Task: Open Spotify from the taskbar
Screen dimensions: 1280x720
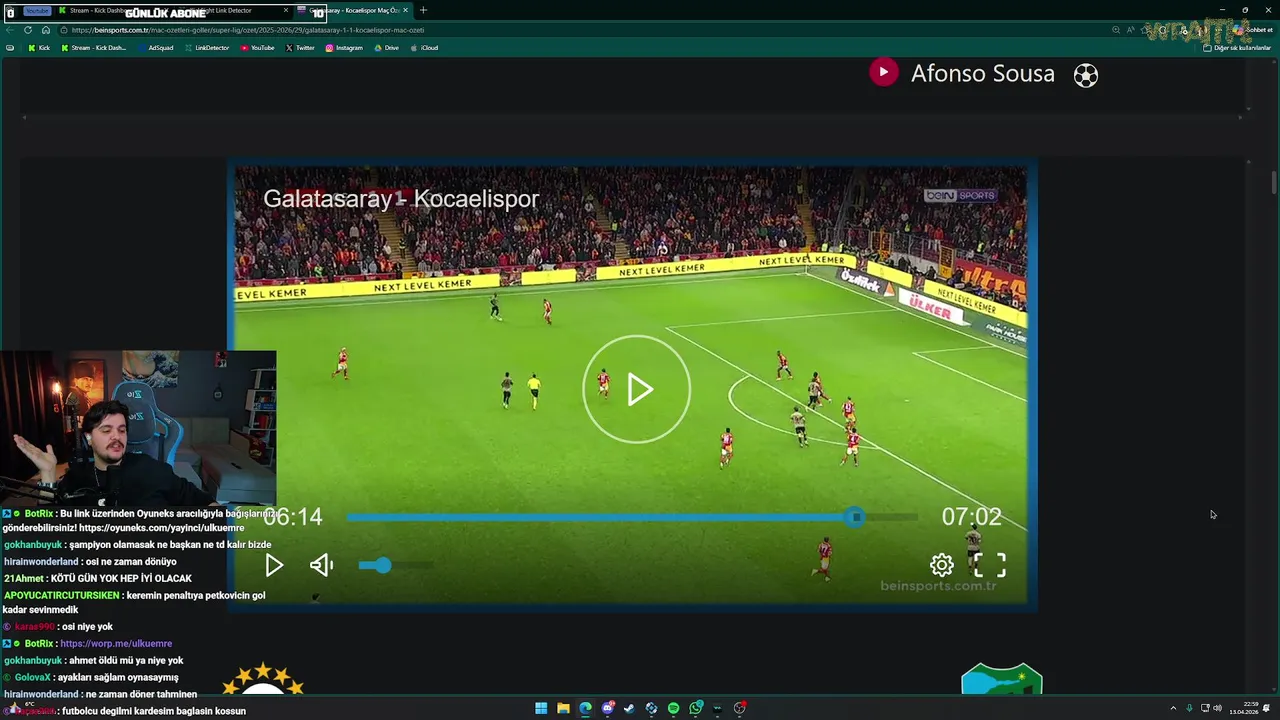Action: coord(673,708)
